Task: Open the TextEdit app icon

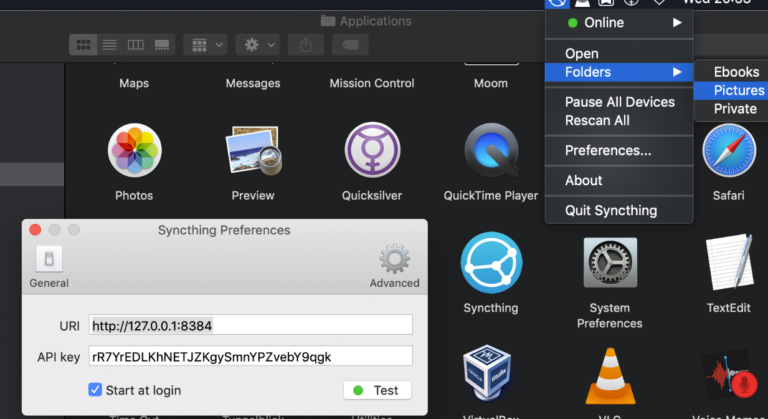Action: tap(728, 262)
